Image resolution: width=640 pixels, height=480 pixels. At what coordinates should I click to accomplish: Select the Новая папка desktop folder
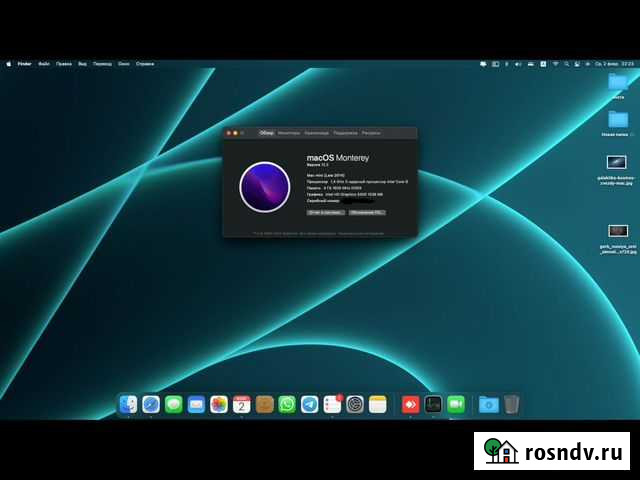[x=617, y=122]
